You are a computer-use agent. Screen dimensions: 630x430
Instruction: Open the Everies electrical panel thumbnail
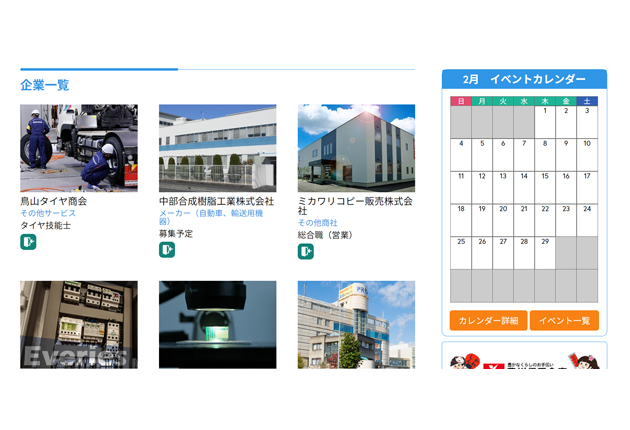tap(79, 325)
